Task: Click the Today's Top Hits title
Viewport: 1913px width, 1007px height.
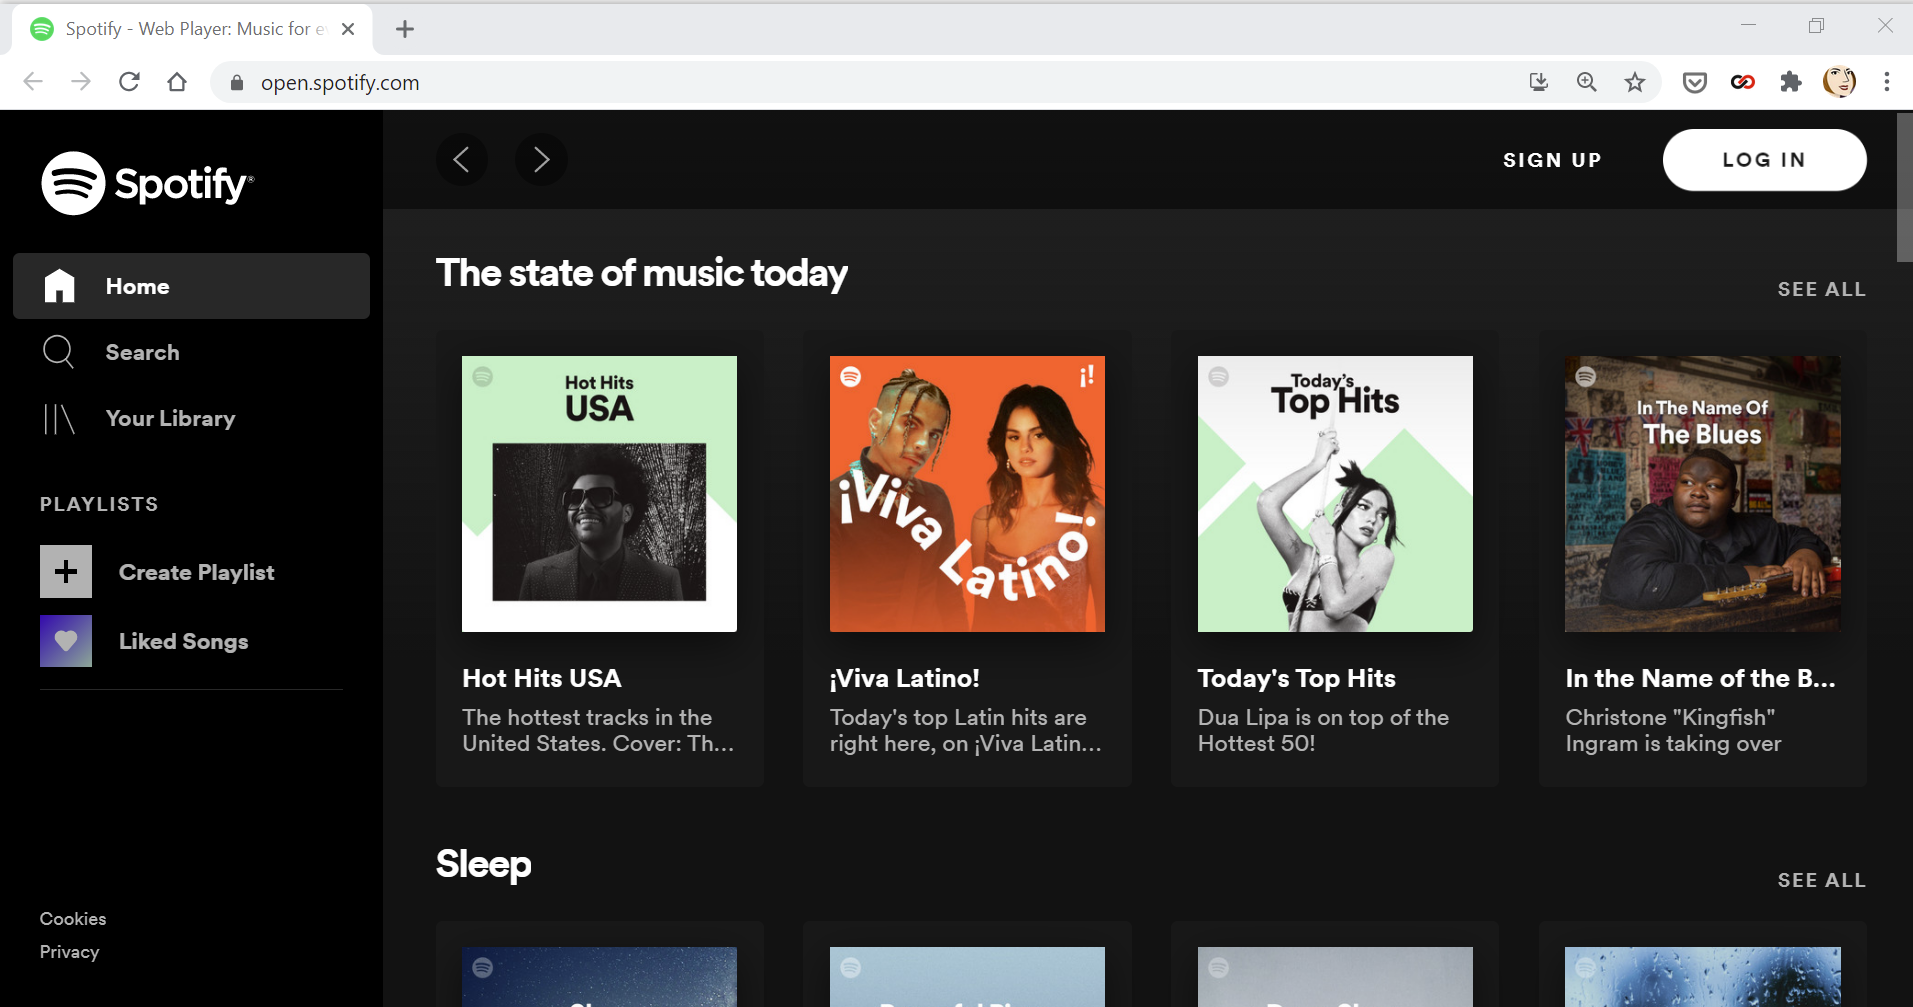Action: click(1296, 678)
